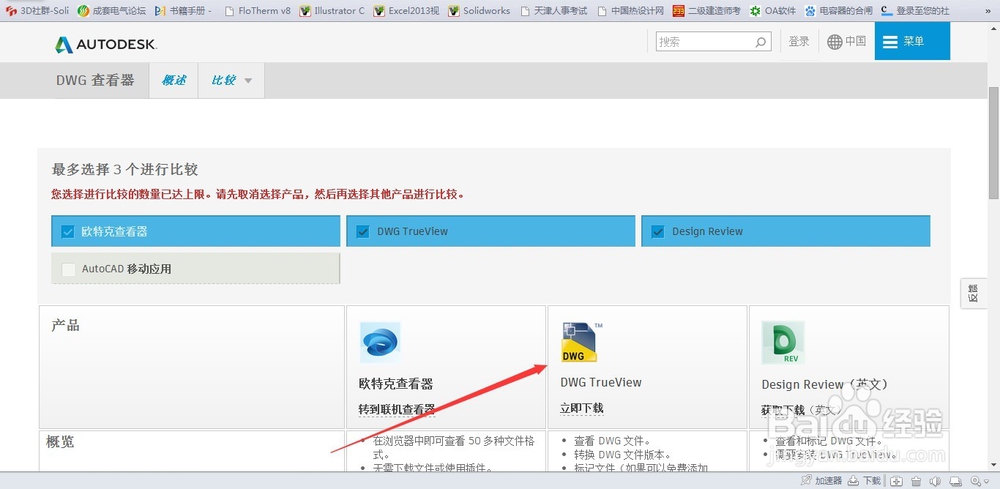Click the 最多选择 3 个进行比较 heading
Viewport: 1000px width, 489px height.
pos(125,170)
